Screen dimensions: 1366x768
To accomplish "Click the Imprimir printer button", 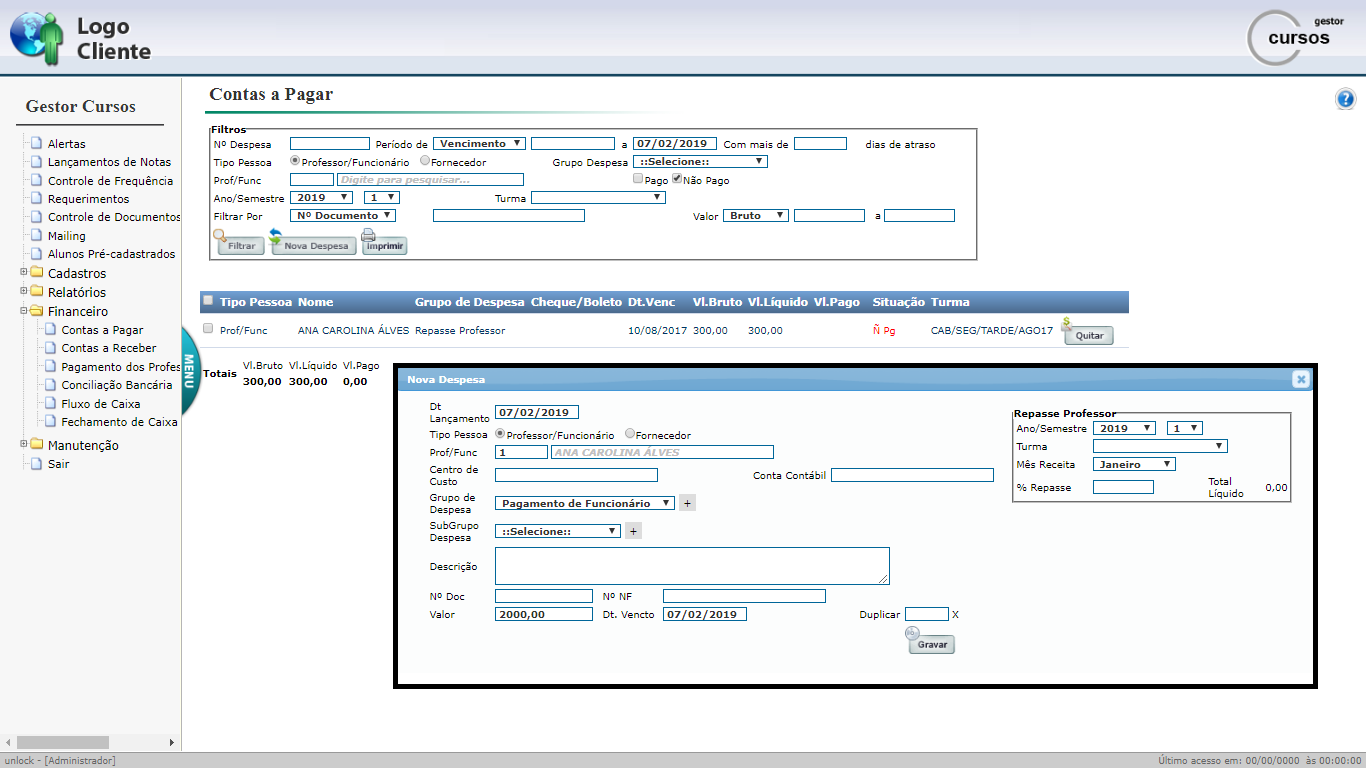I will [384, 243].
